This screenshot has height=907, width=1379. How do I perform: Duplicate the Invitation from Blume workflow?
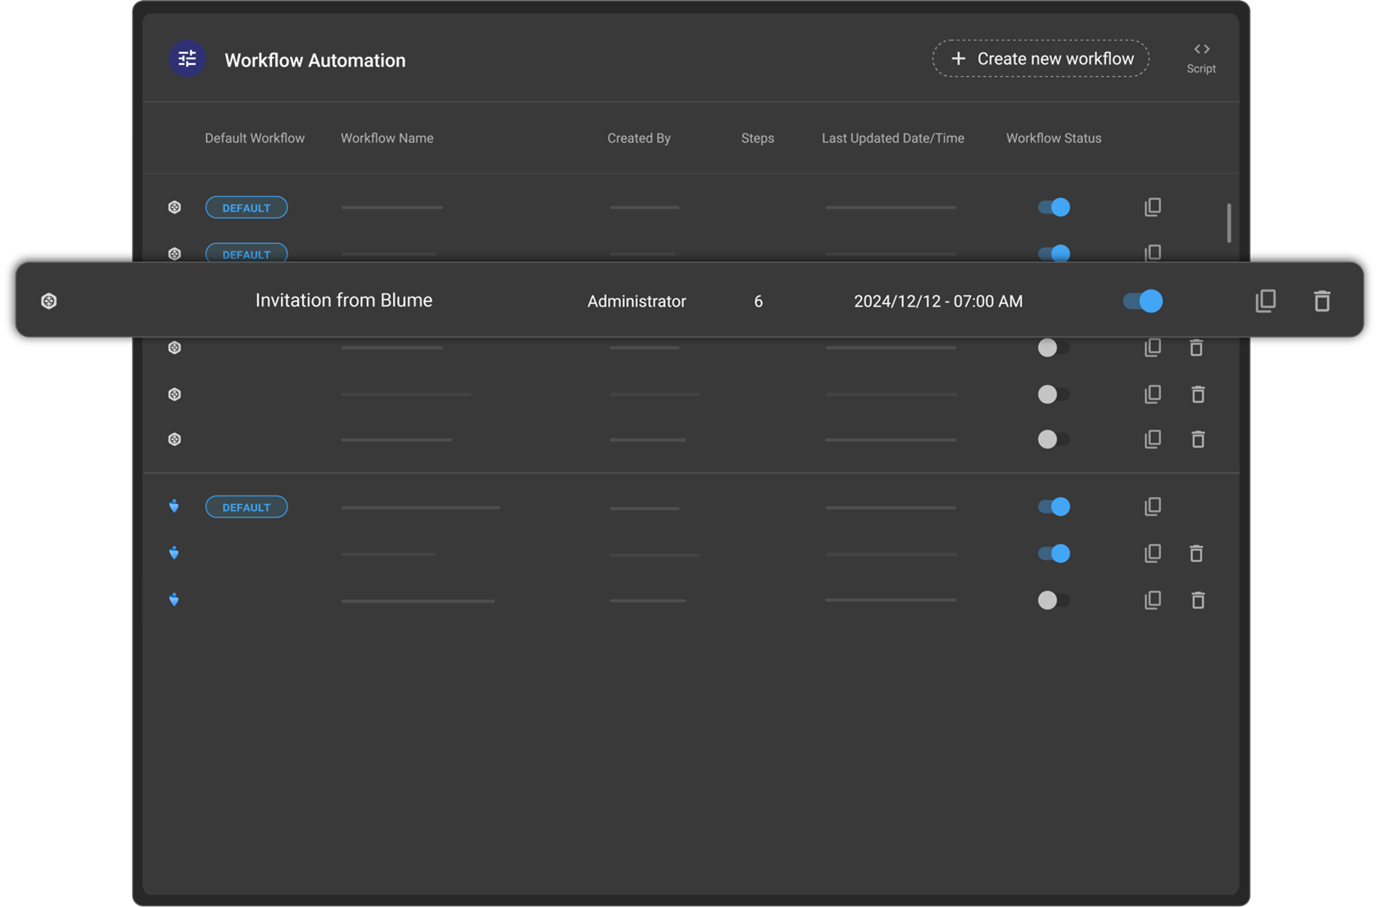pyautogui.click(x=1265, y=301)
